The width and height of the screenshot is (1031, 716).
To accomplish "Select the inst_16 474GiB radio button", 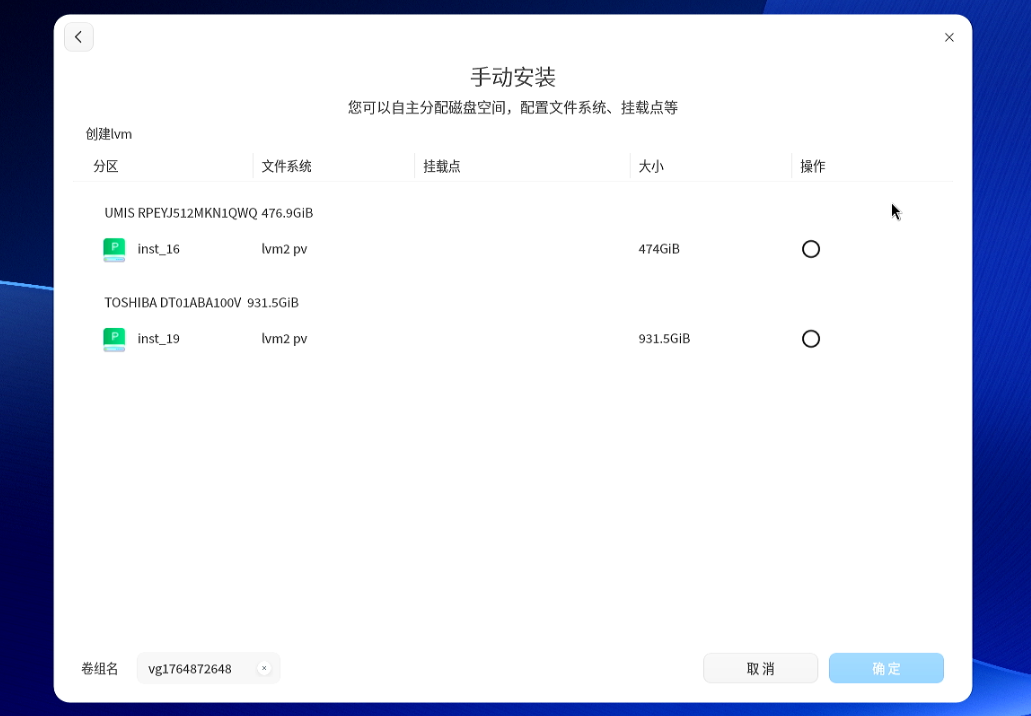I will point(811,249).
